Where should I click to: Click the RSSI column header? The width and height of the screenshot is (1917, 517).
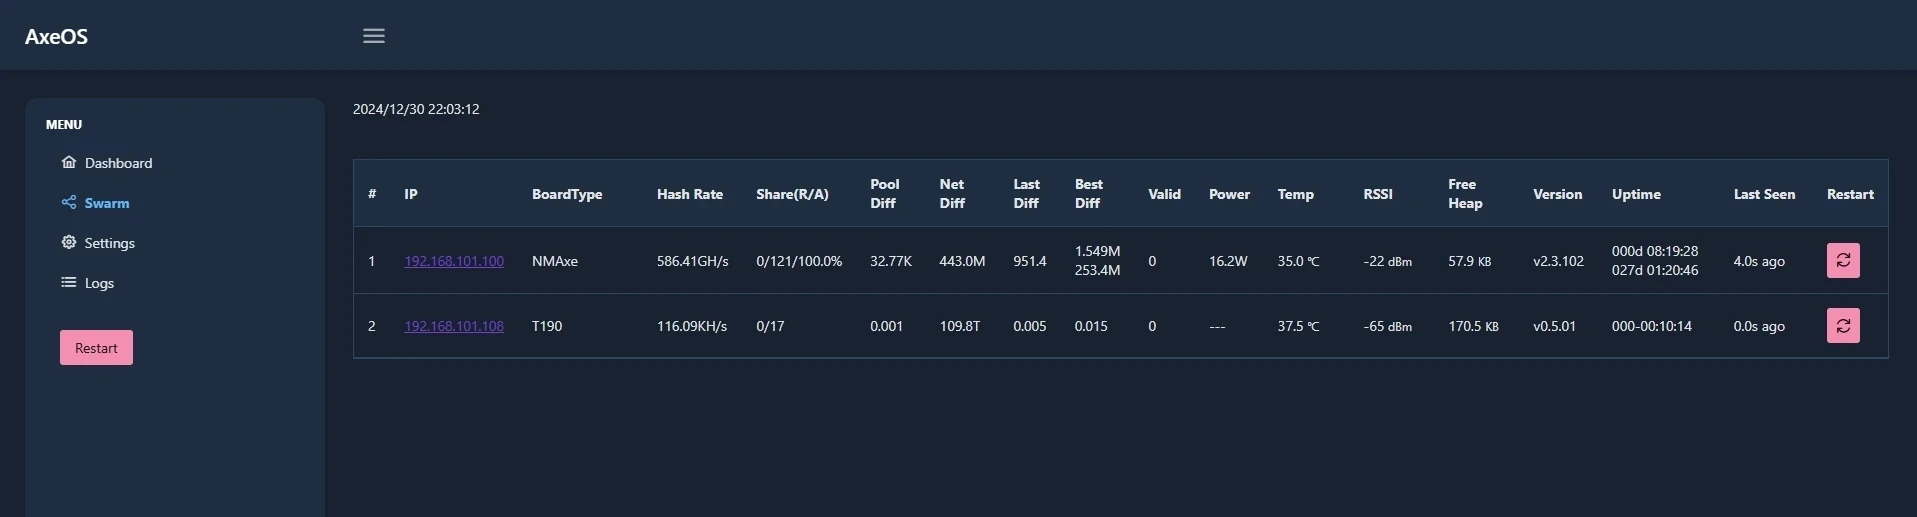tap(1378, 194)
